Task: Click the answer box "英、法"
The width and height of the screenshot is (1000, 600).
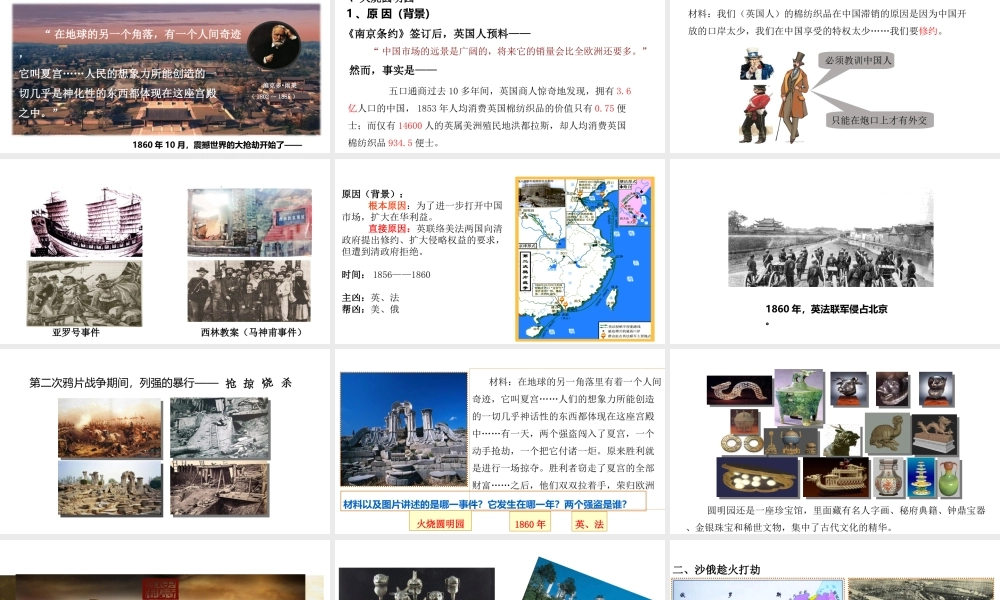Action: tap(589, 523)
